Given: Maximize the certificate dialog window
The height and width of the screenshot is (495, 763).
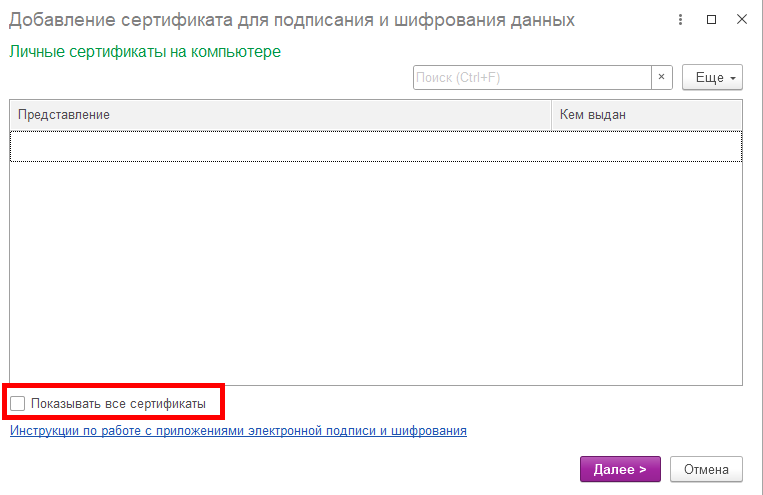Looking at the screenshot, I should pos(711,20).
